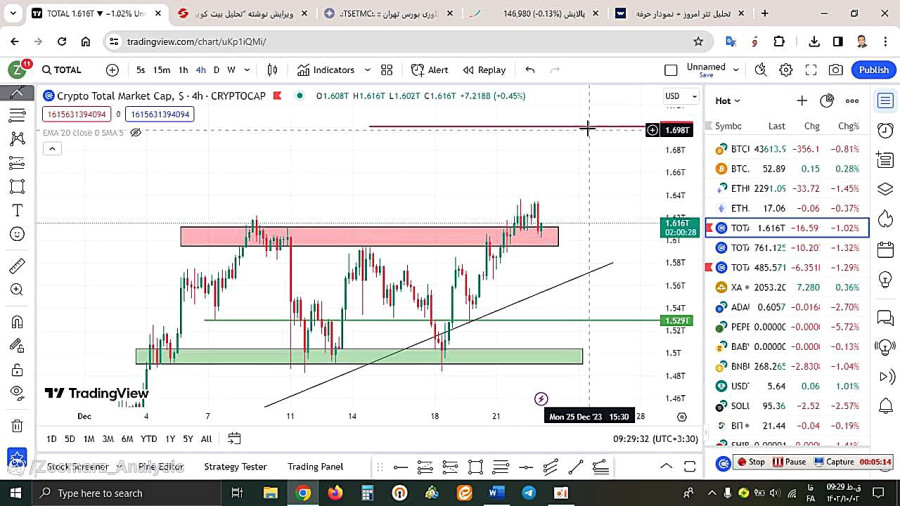Select the 4h timeframe

coord(200,70)
